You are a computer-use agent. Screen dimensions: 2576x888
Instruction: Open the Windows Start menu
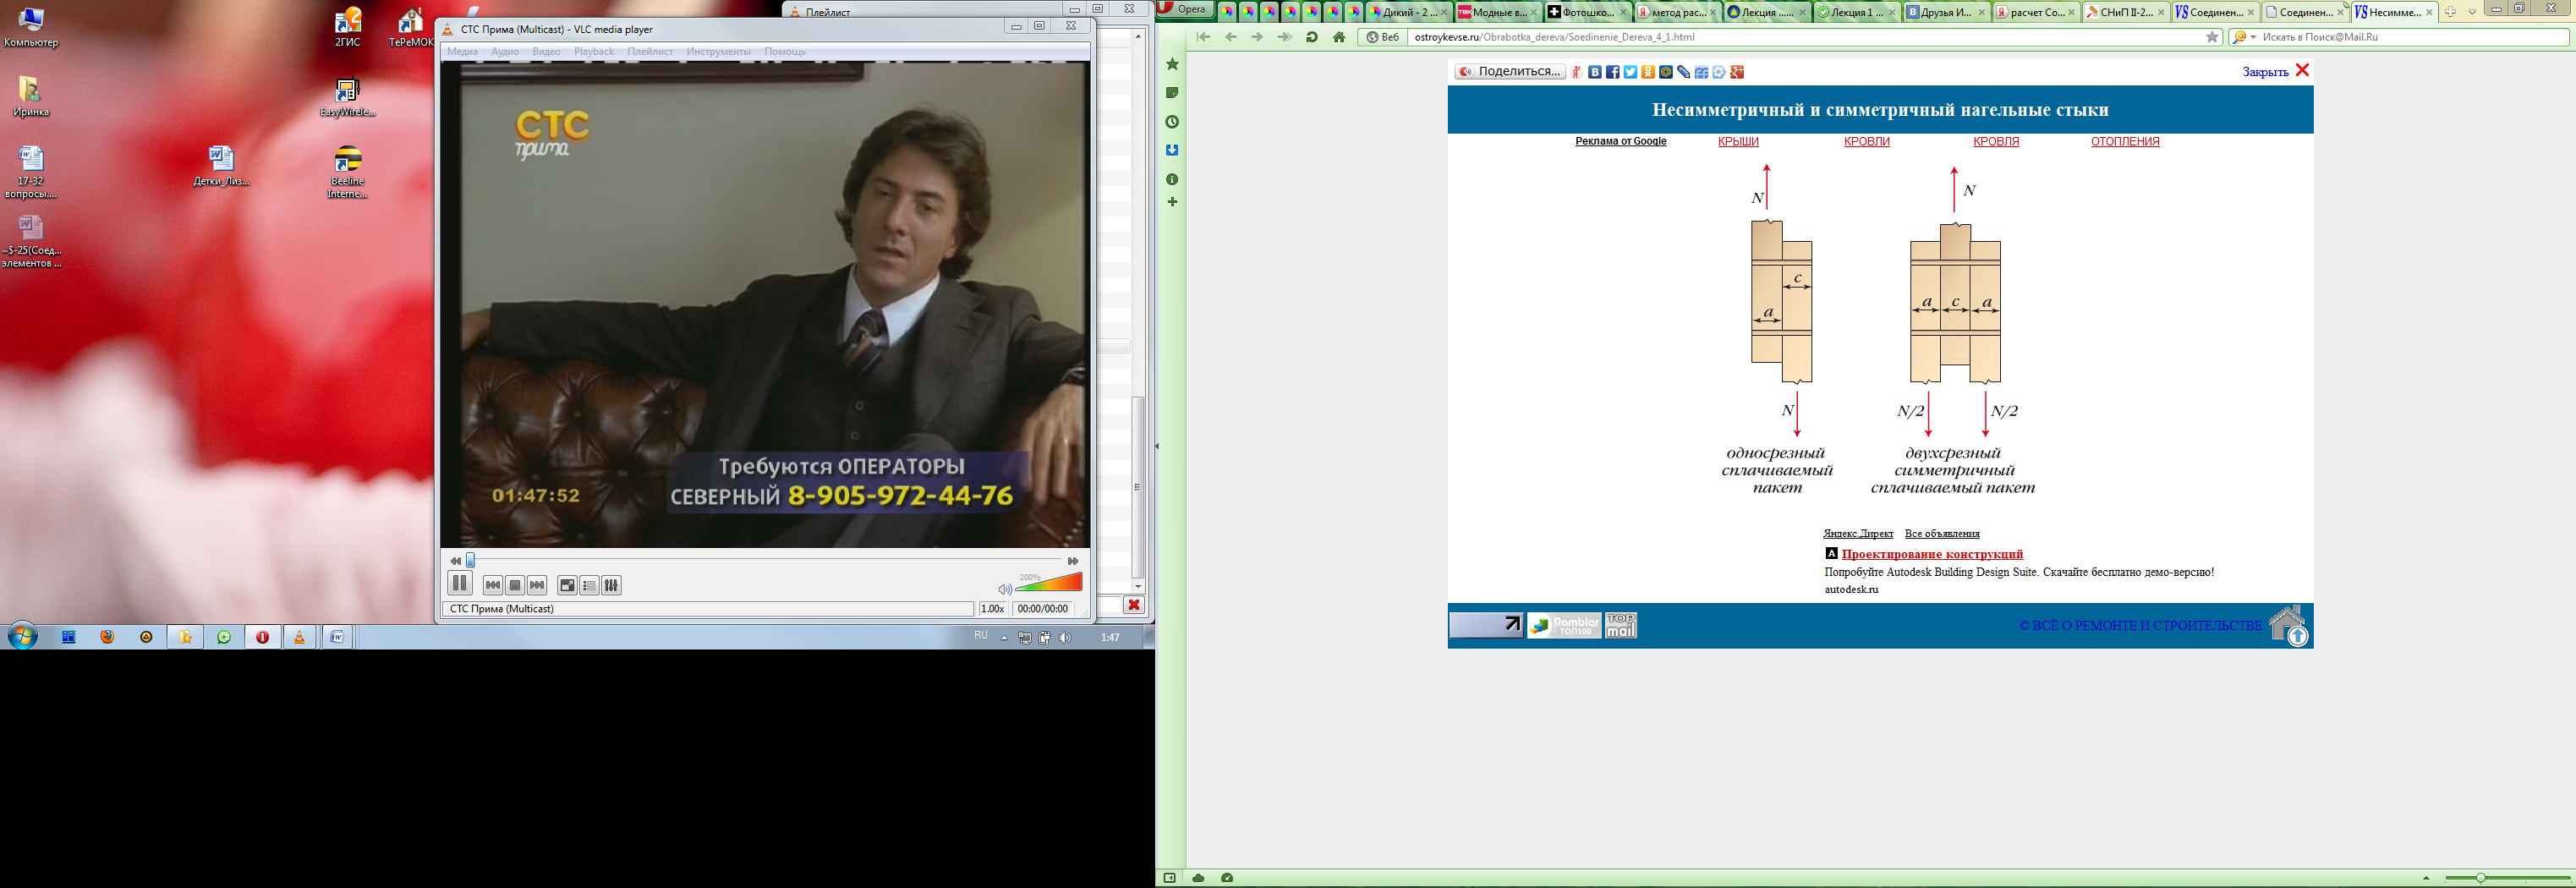(22, 636)
